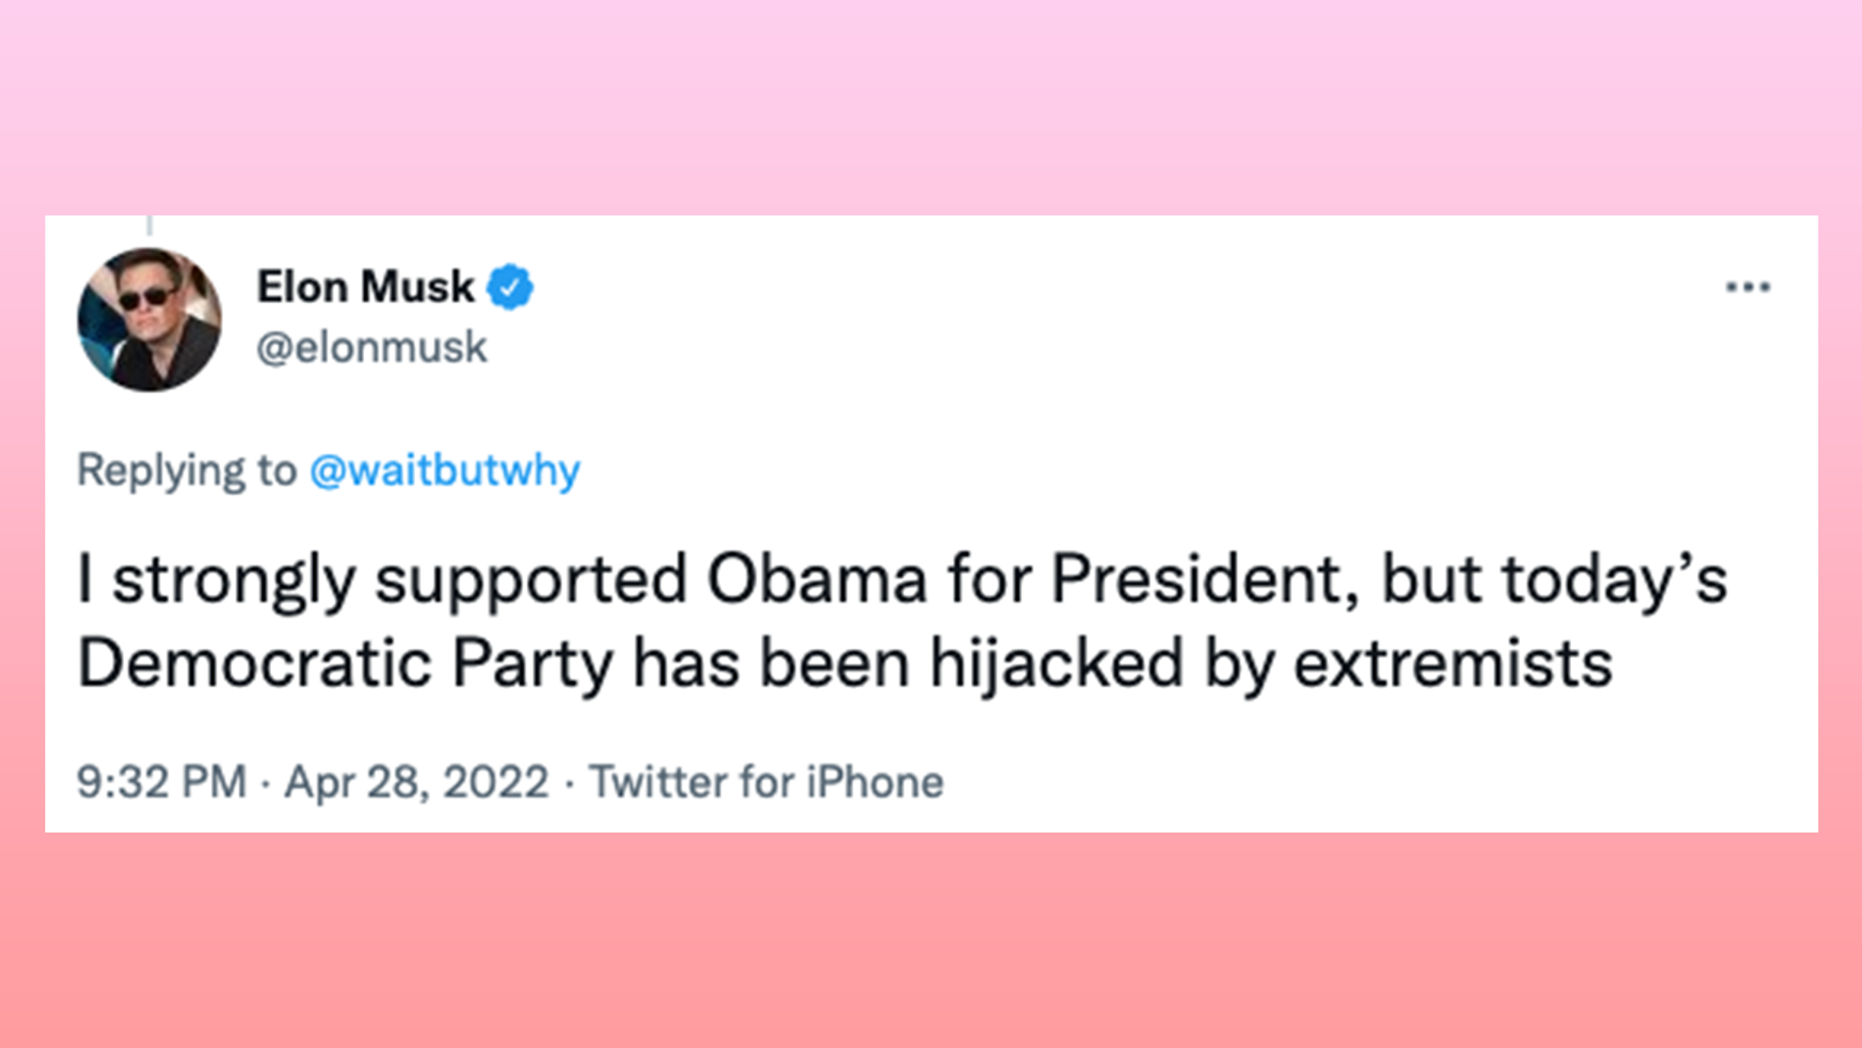
Task: Click the 'Replying to' label
Action: pyautogui.click(x=187, y=470)
